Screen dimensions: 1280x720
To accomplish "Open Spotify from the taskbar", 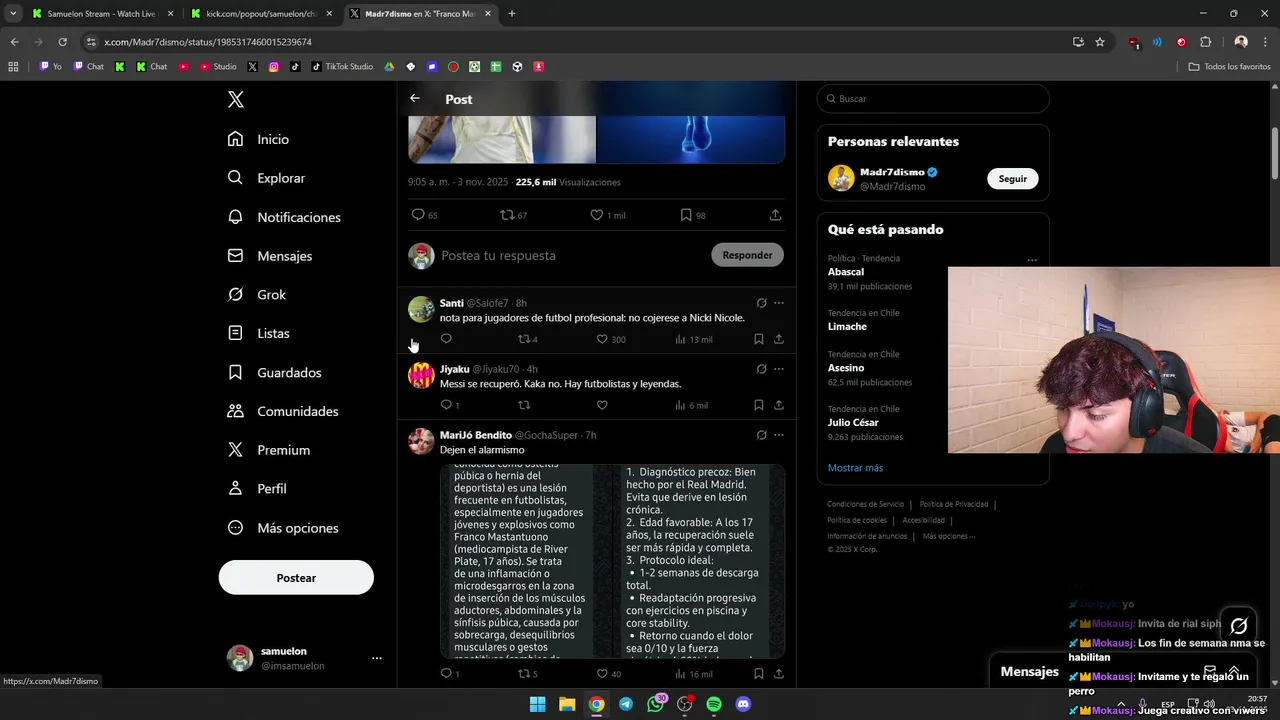I will click(x=714, y=704).
